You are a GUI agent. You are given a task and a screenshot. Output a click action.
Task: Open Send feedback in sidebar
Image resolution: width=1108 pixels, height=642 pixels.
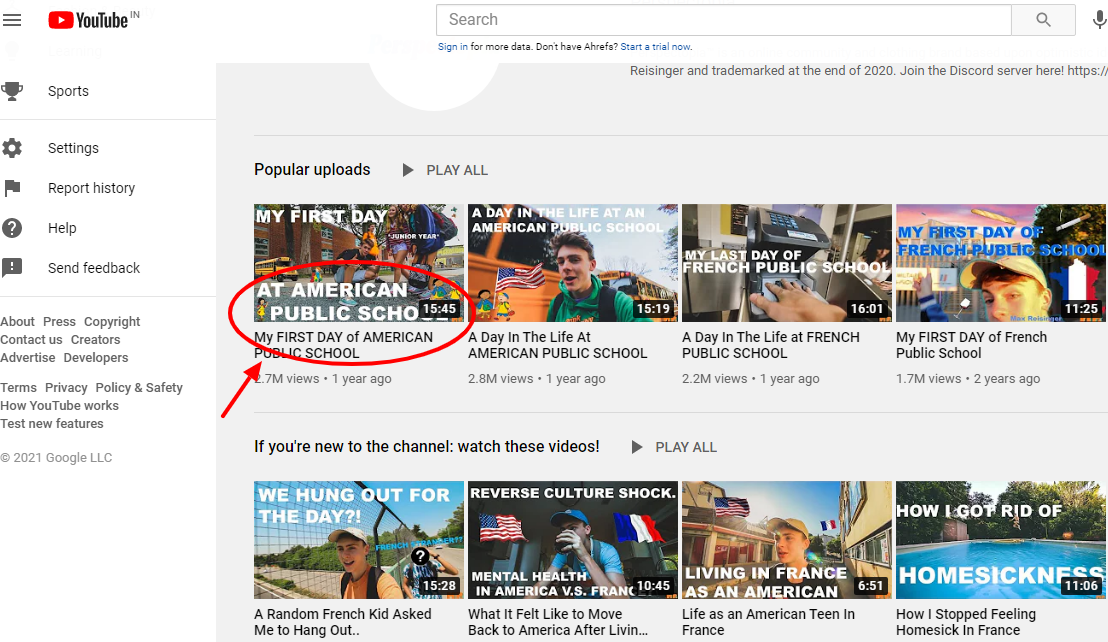(94, 268)
